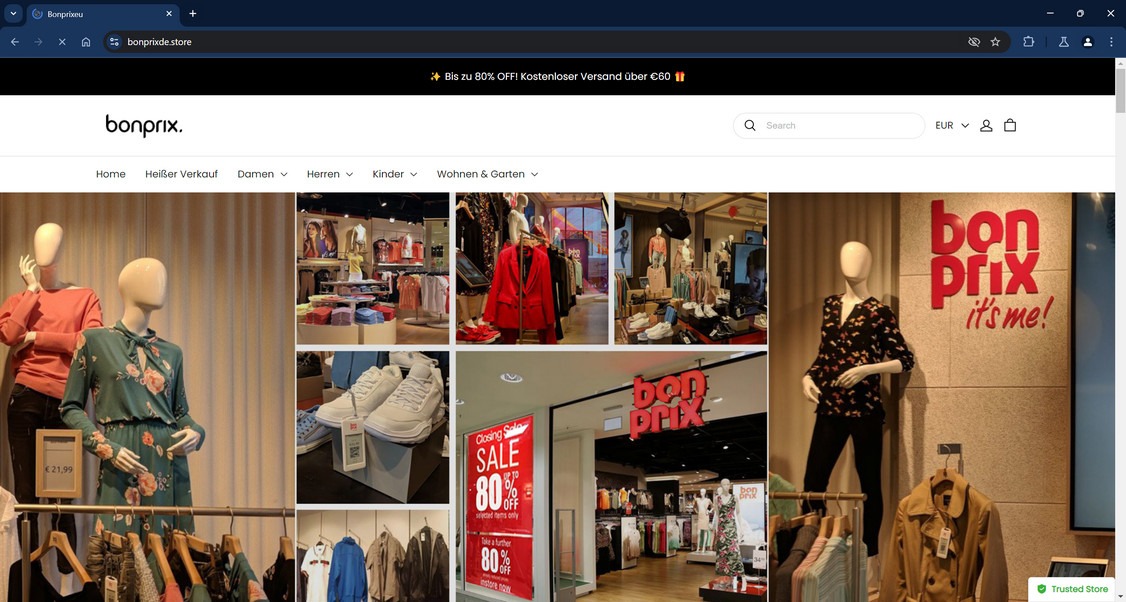Click the hanging jackets rack photo
The height and width of the screenshot is (602, 1126).
point(373,556)
